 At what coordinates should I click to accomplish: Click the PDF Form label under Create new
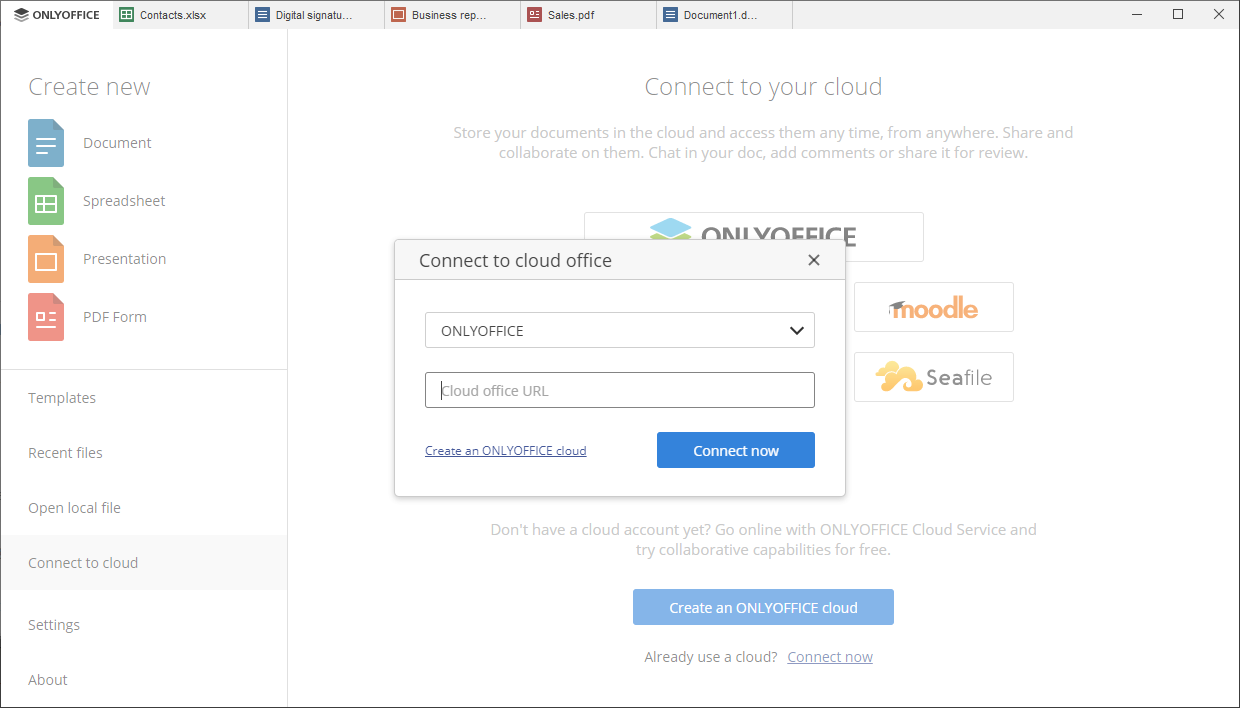(x=115, y=317)
